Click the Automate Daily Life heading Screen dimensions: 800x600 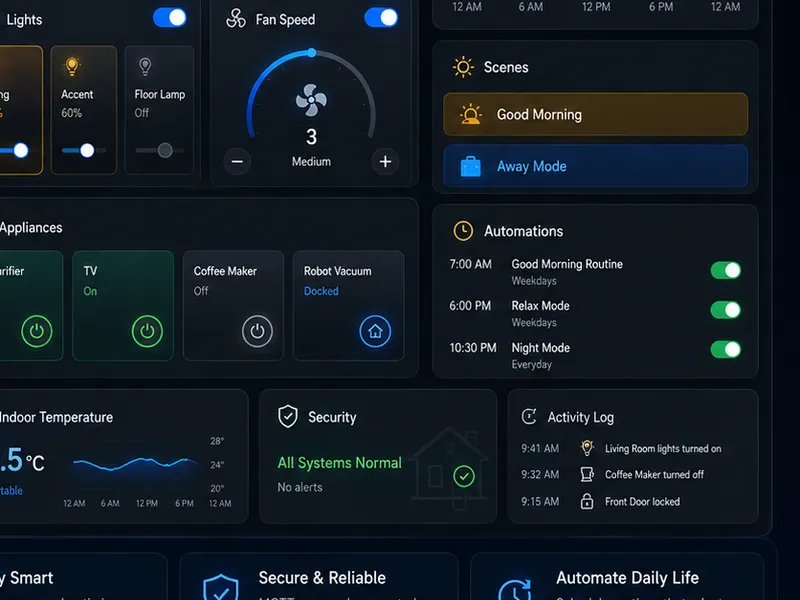[628, 578]
